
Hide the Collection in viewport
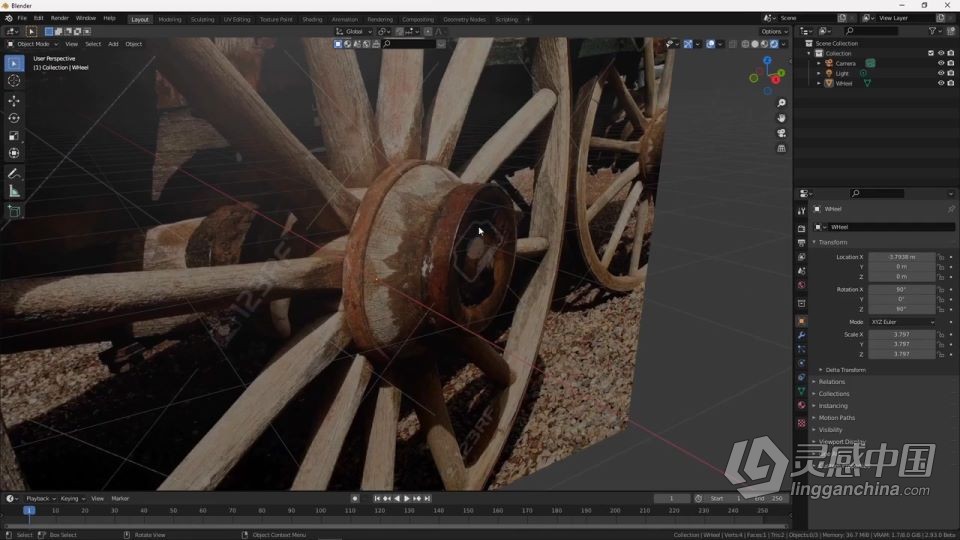pyautogui.click(x=941, y=53)
